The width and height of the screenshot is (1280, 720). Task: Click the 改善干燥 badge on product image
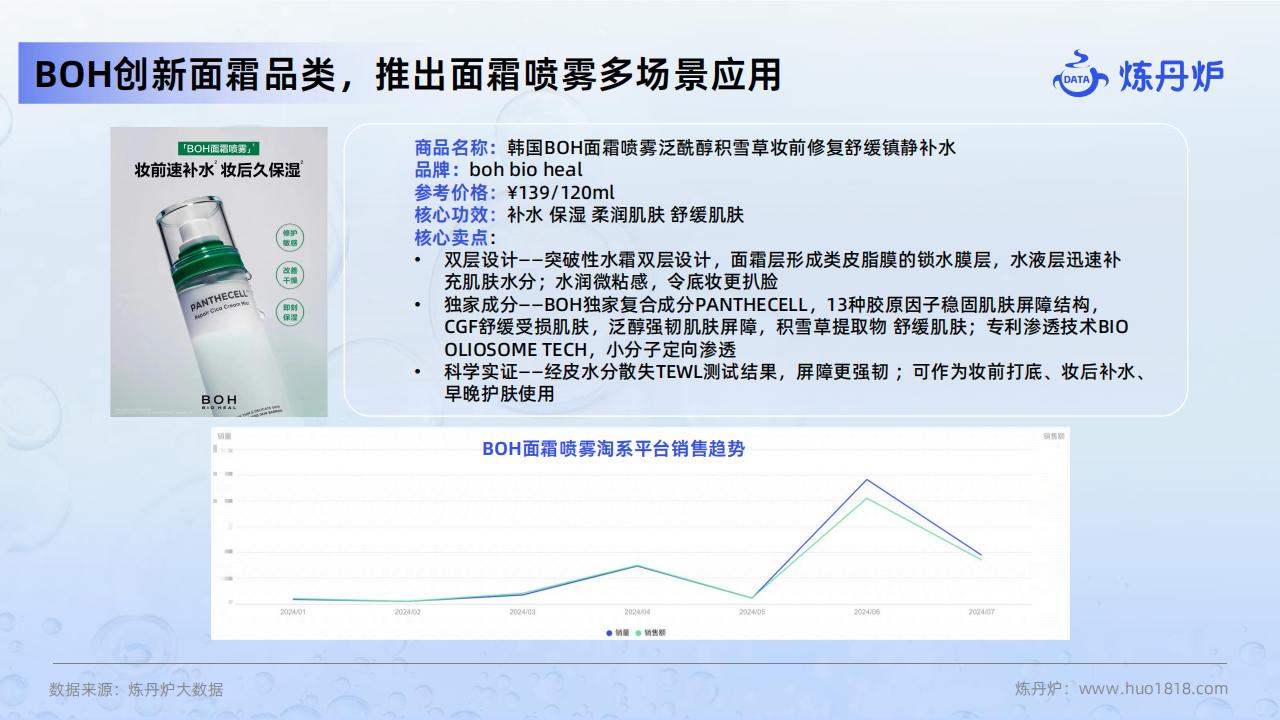click(291, 274)
